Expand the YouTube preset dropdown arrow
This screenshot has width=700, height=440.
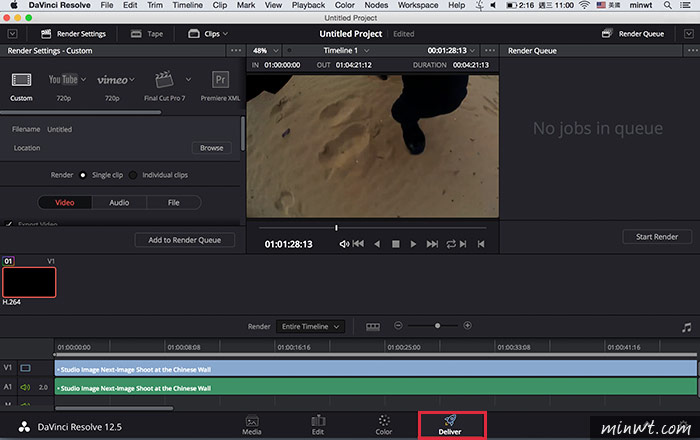pos(83,79)
